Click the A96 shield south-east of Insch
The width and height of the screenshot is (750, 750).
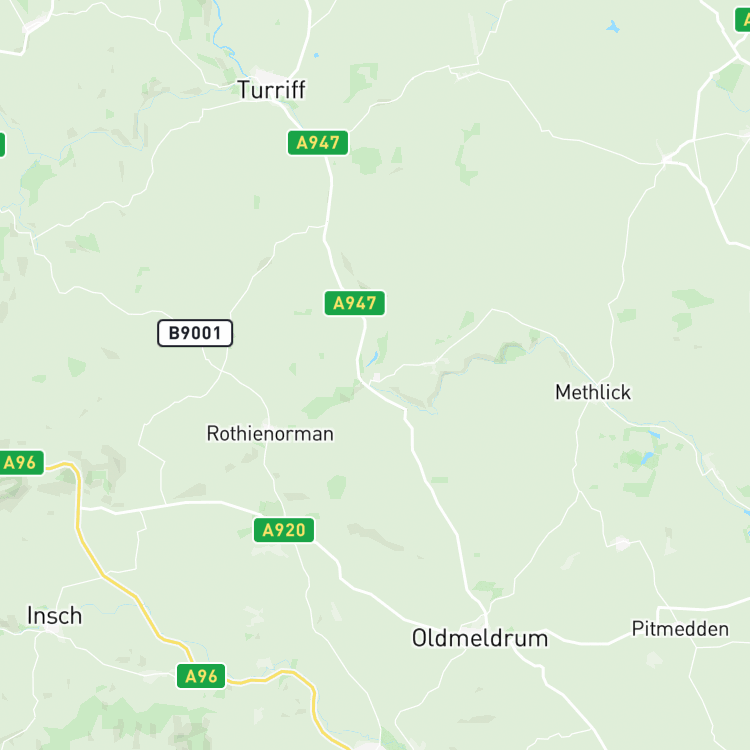click(201, 676)
